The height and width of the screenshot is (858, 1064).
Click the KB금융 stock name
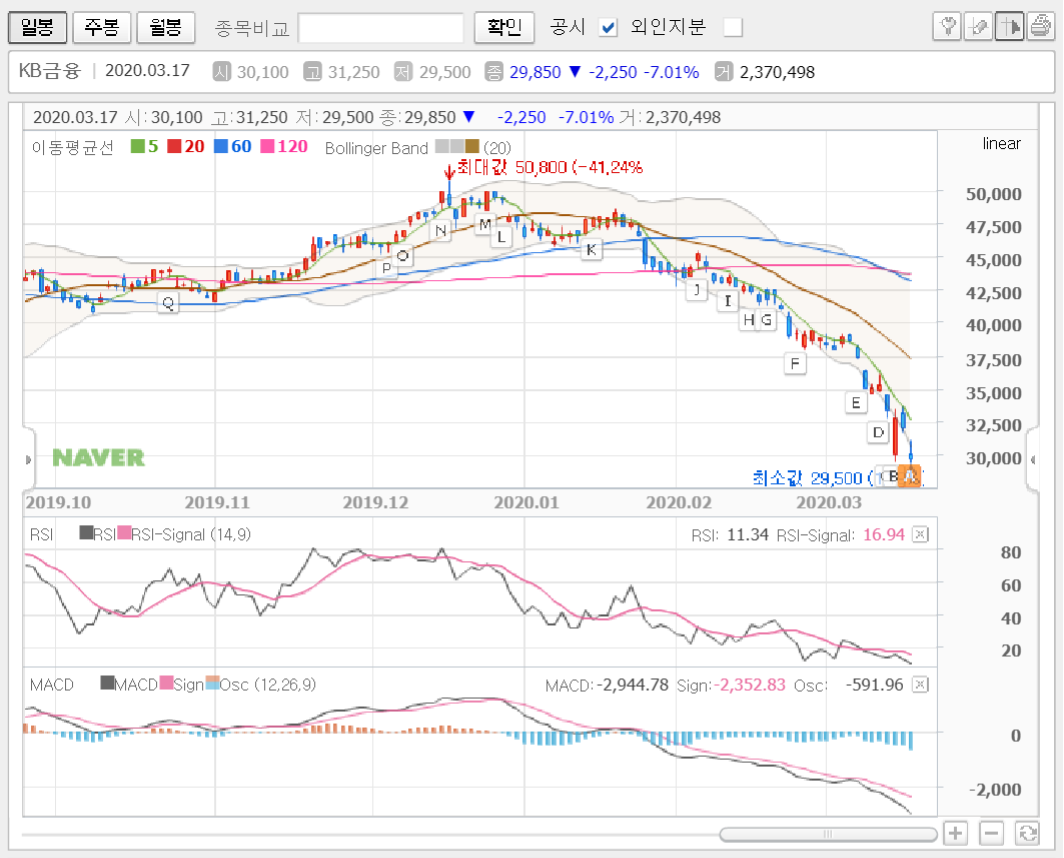click(x=49, y=71)
